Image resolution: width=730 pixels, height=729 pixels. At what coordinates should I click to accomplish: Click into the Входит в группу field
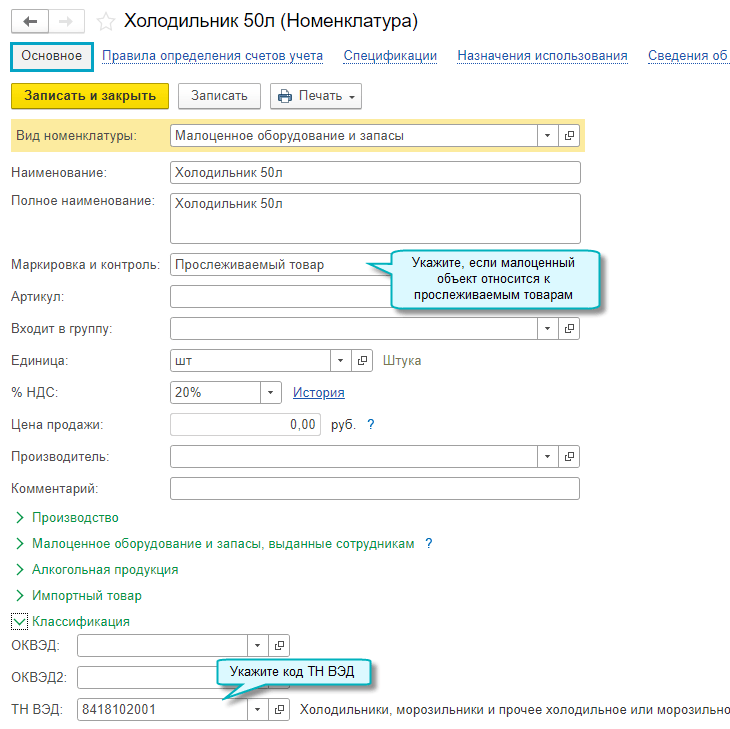point(354,329)
